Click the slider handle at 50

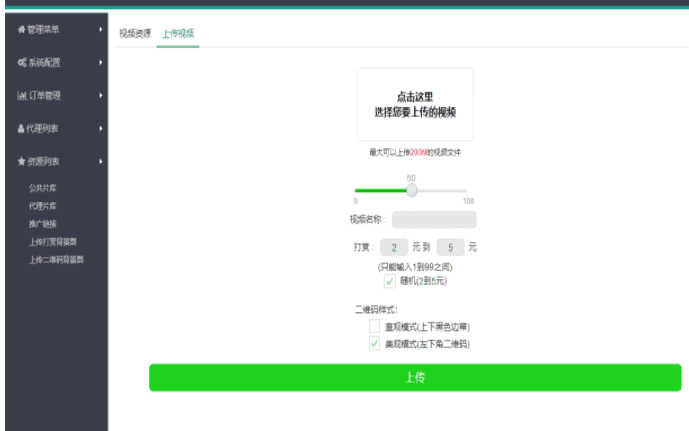(x=411, y=190)
